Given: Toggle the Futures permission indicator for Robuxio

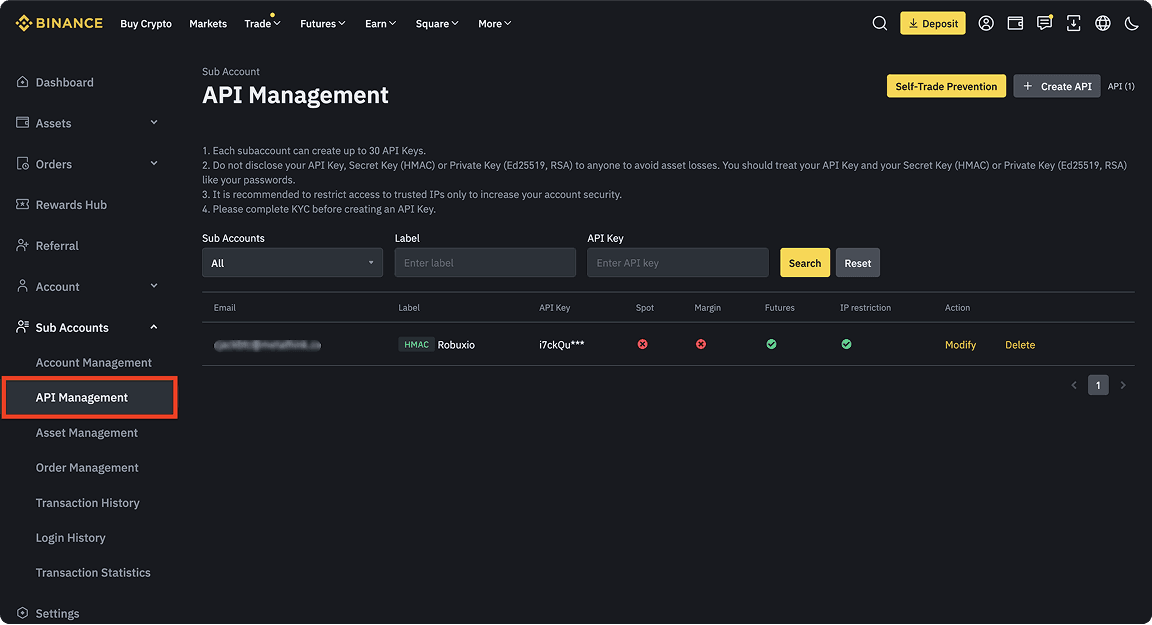Looking at the screenshot, I should point(771,344).
